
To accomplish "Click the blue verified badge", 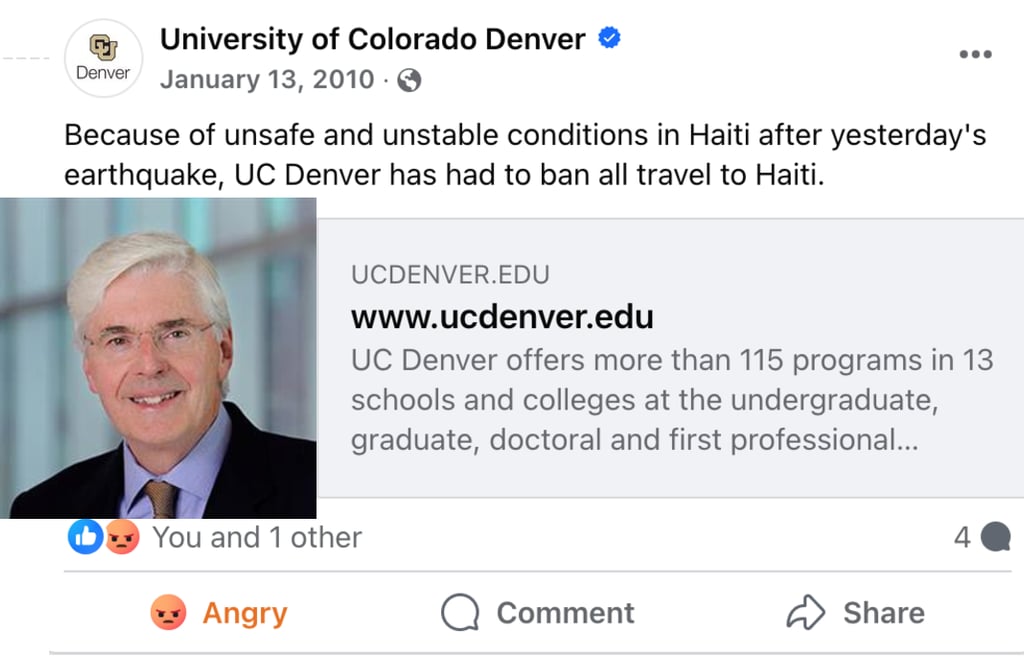I will pyautogui.click(x=609, y=39).
